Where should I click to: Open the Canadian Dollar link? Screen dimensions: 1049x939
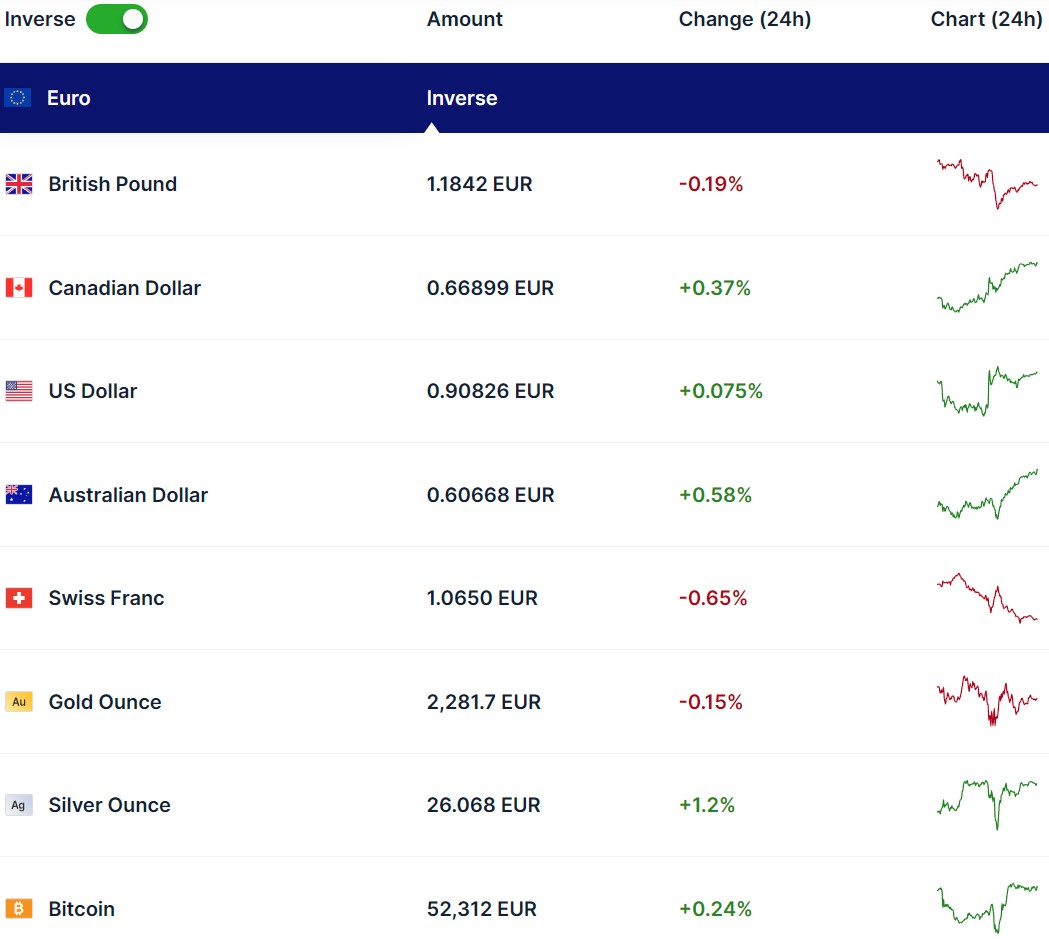[x=124, y=288]
